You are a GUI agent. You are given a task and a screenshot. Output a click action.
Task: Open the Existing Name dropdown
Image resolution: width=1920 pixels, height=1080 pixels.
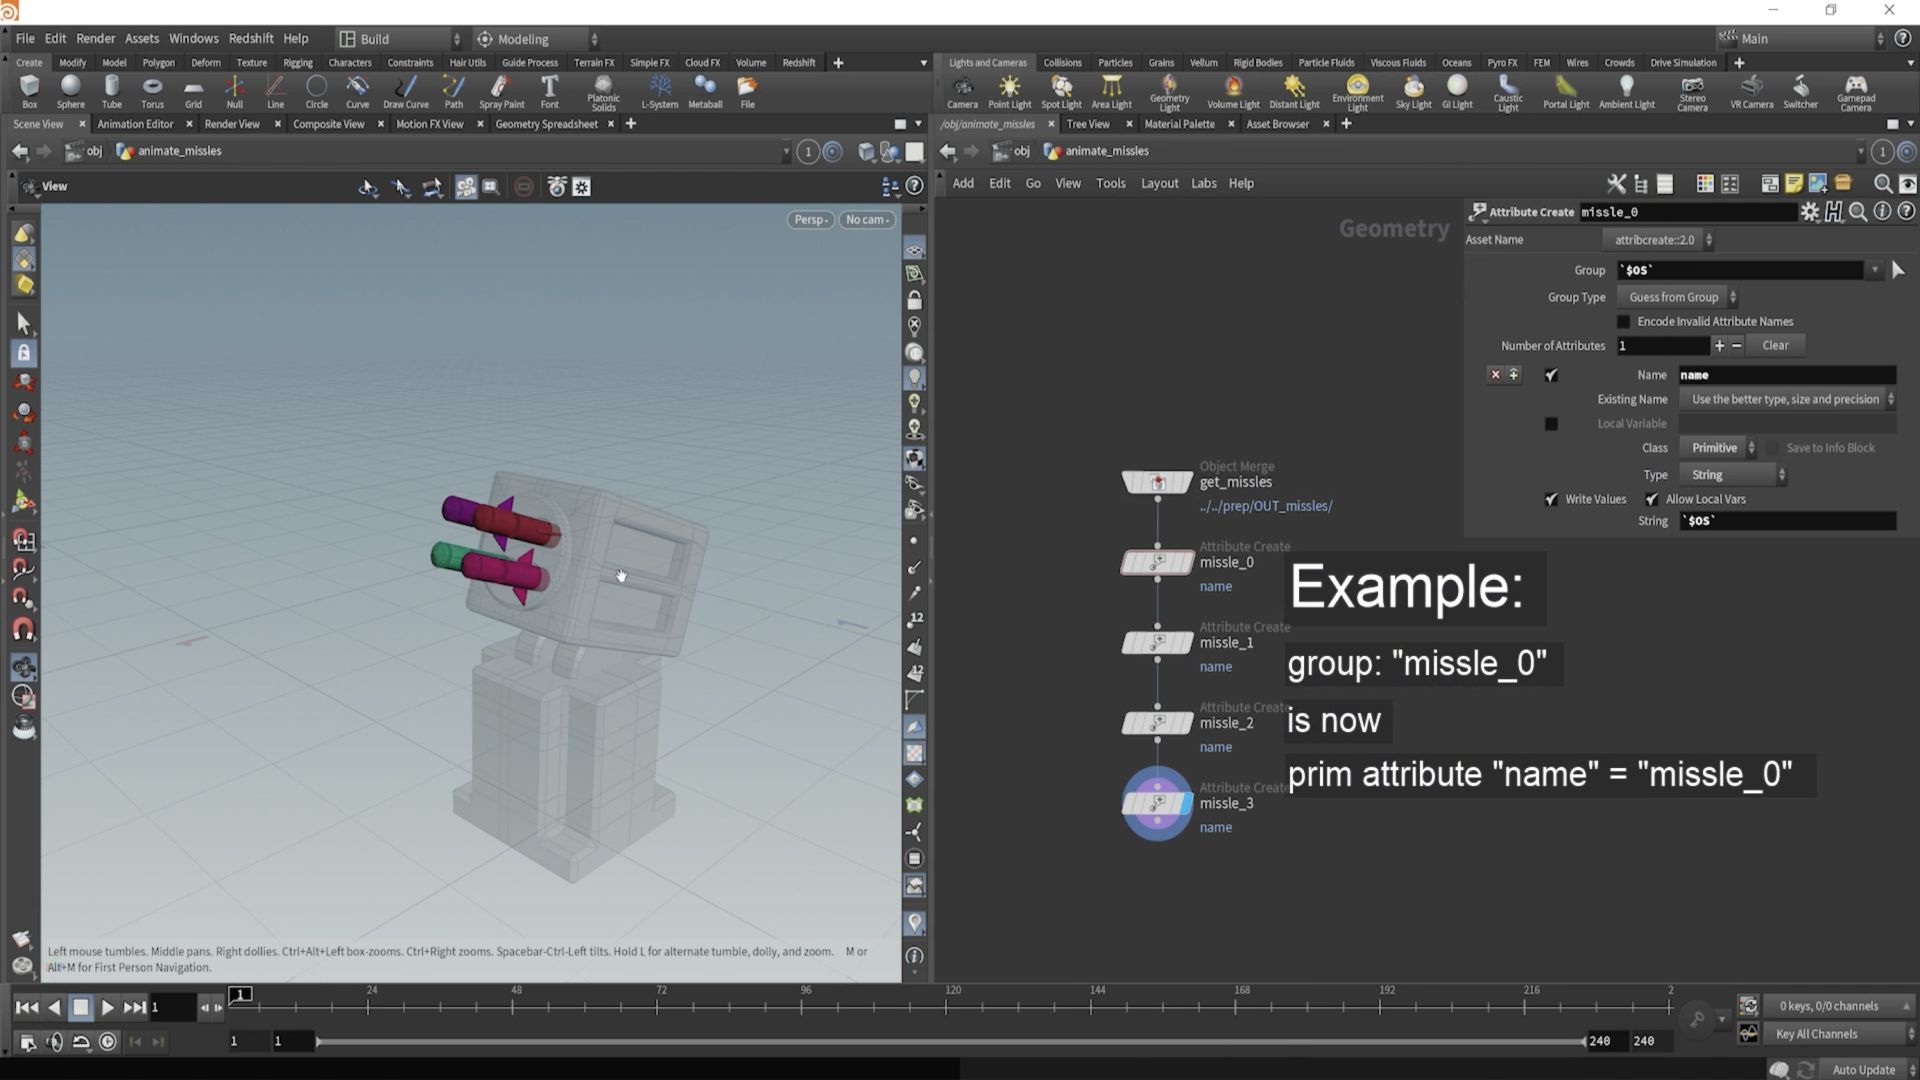(x=1788, y=399)
